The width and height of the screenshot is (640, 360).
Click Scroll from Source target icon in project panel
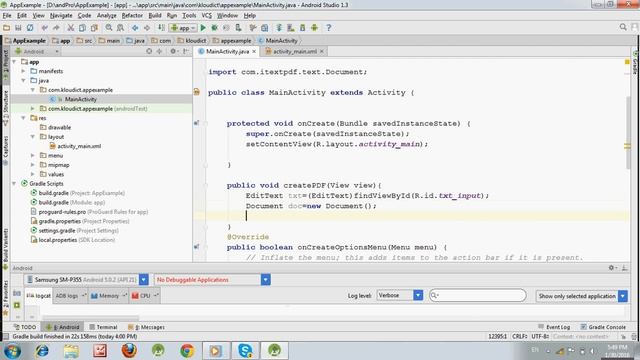pyautogui.click(x=149, y=51)
